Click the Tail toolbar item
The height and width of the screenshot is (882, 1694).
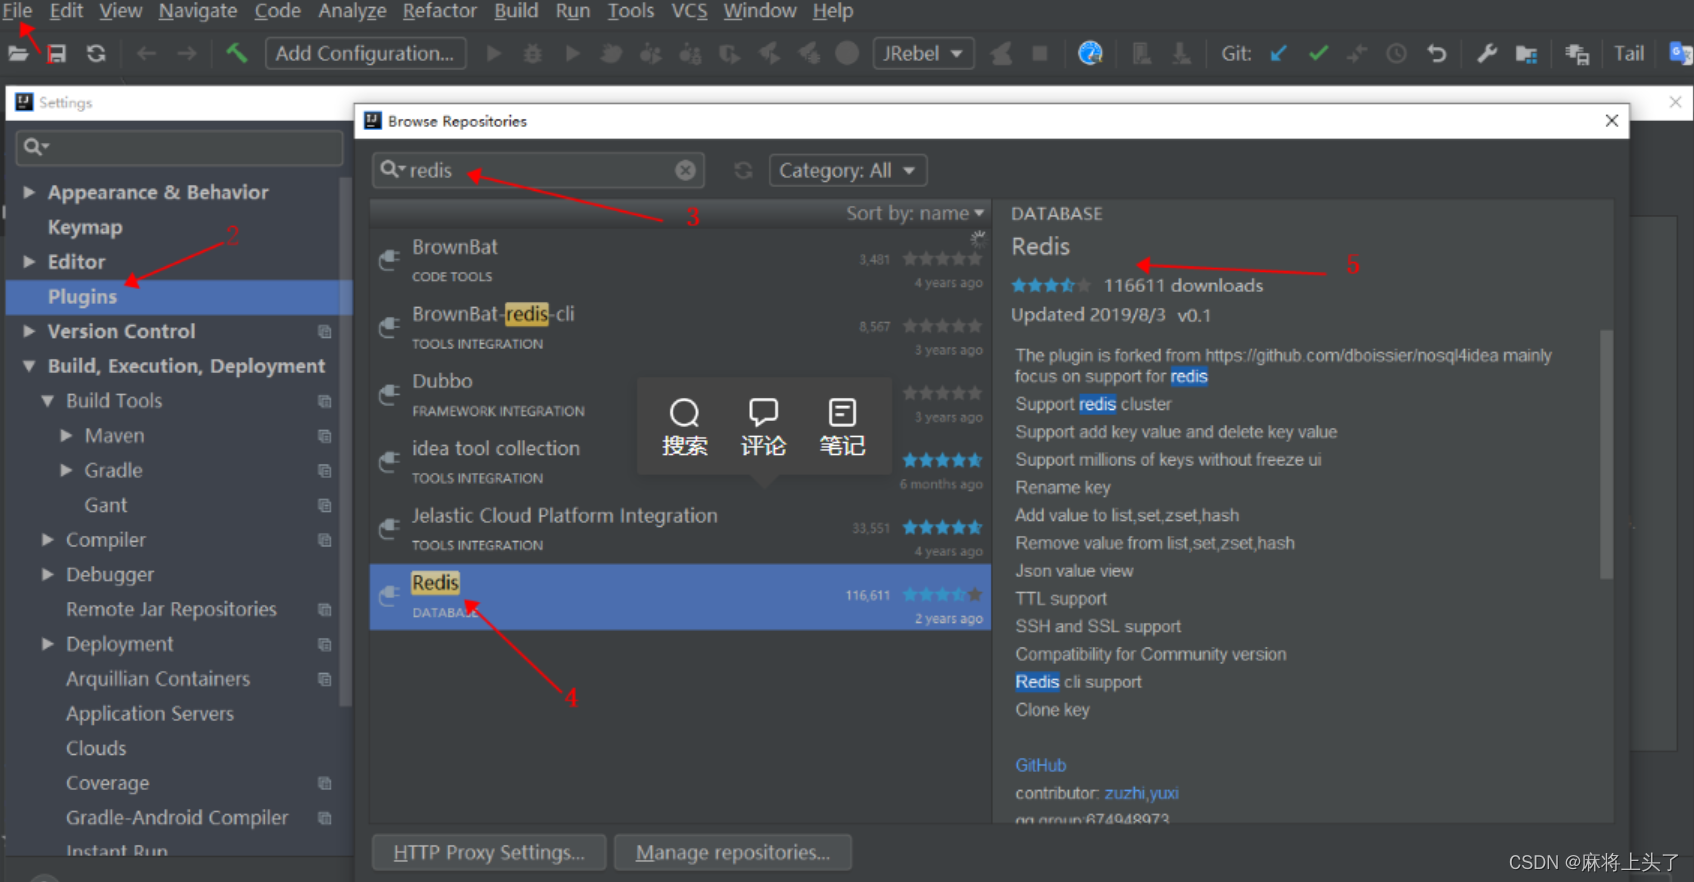(x=1629, y=53)
